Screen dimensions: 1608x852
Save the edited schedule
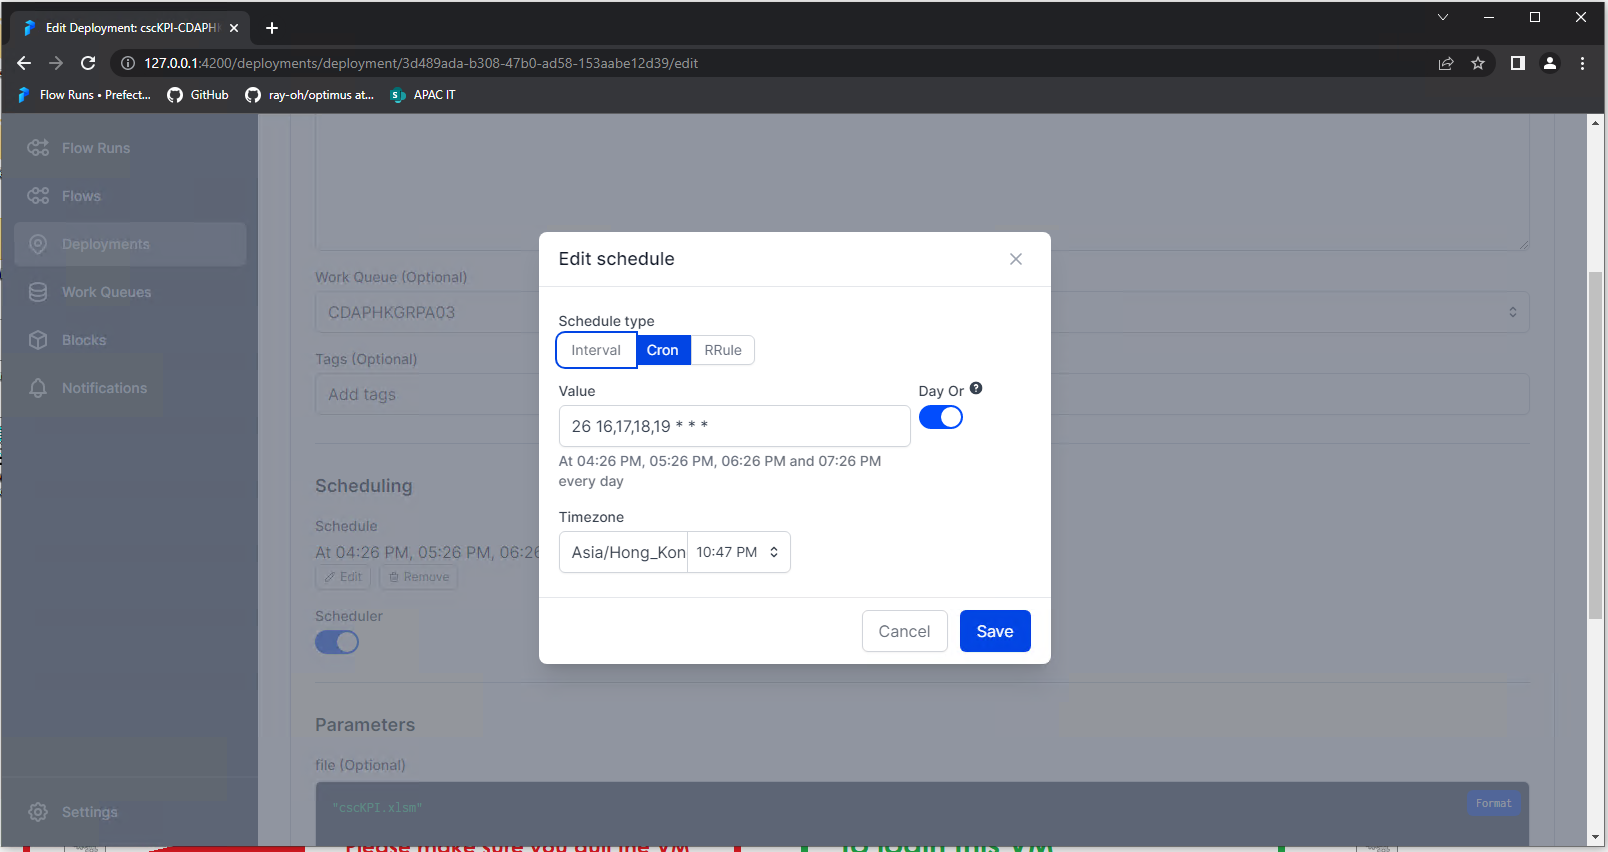click(x=995, y=631)
